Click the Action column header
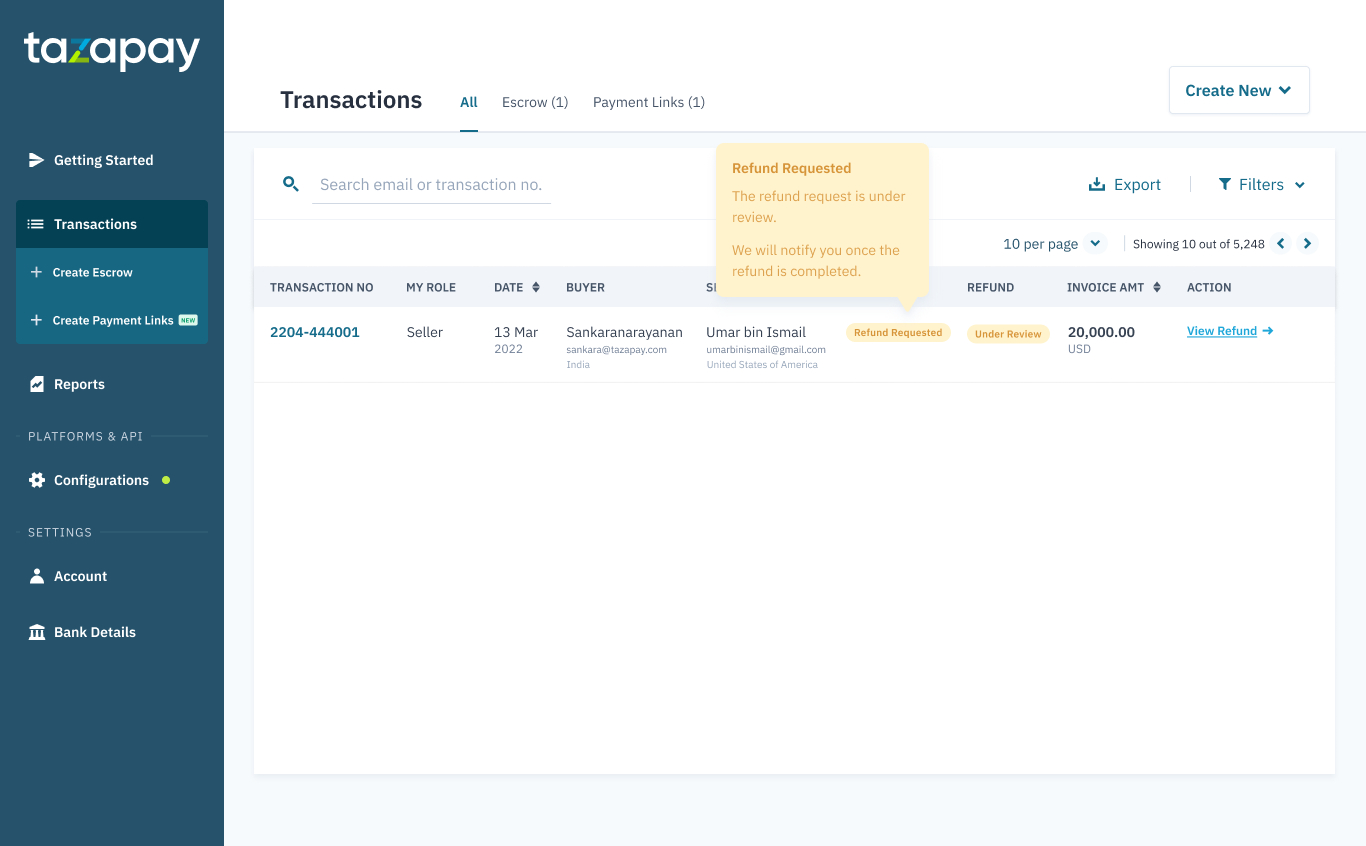The width and height of the screenshot is (1366, 846). tap(1209, 287)
